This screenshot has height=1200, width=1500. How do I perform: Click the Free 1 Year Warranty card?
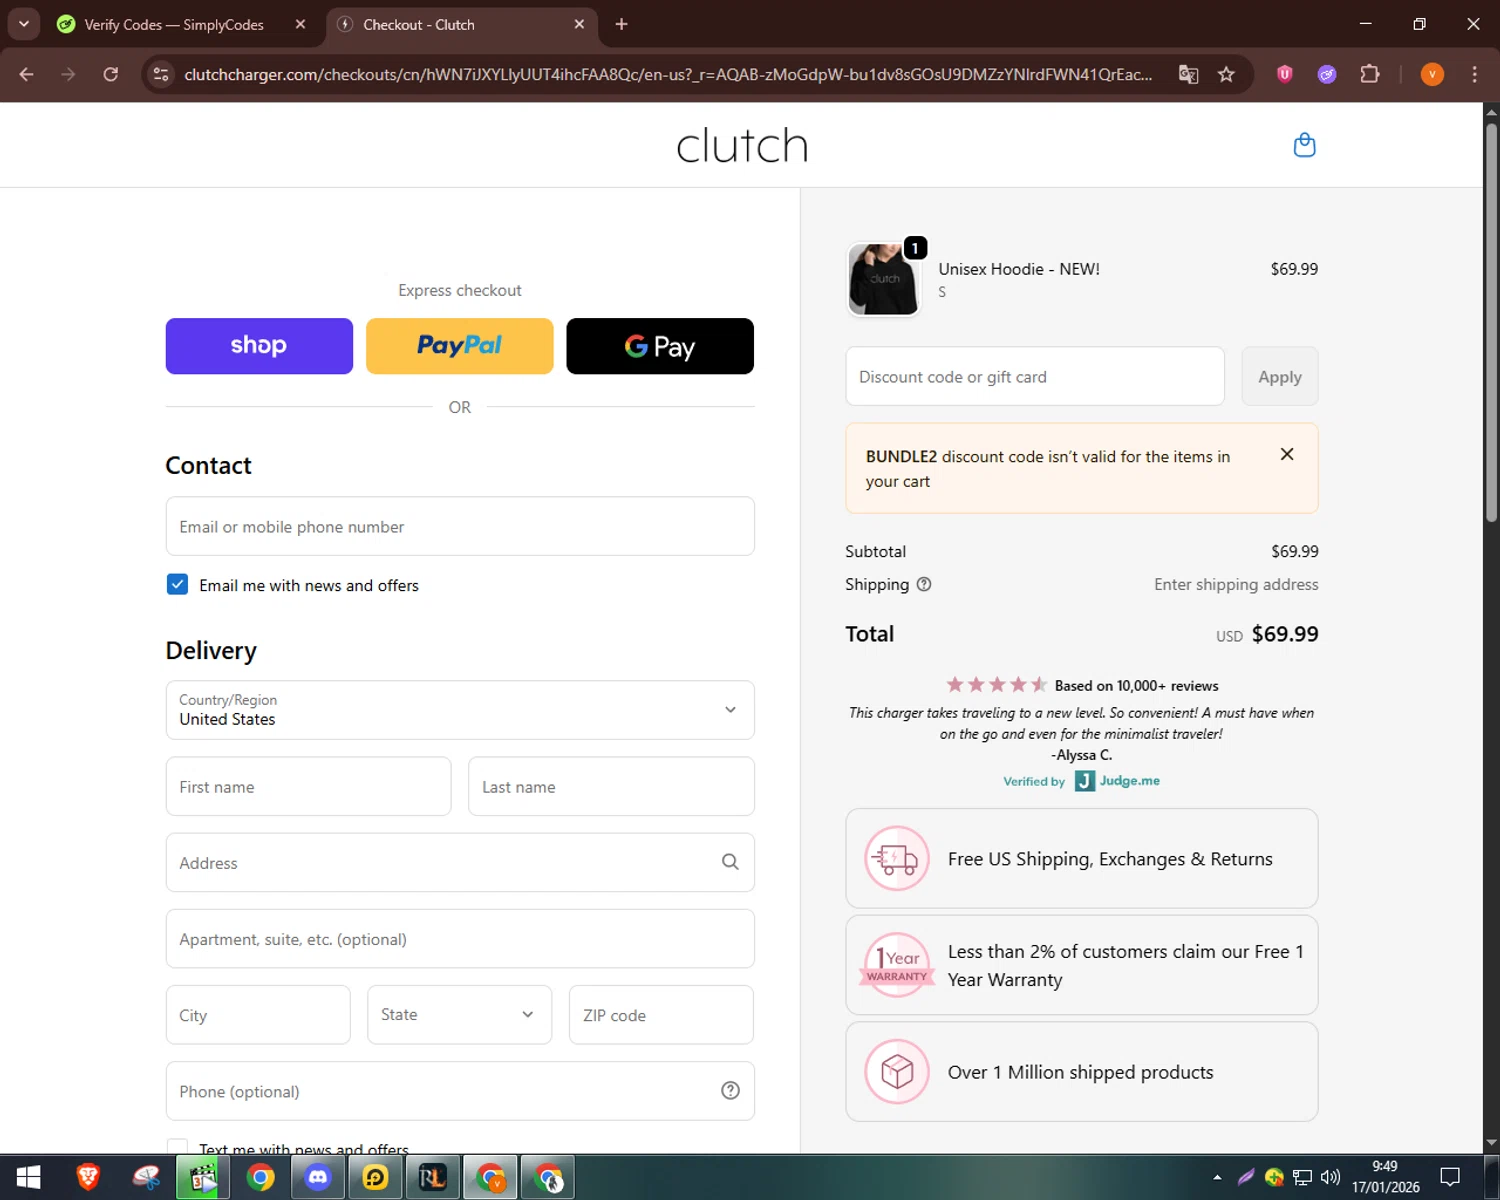click(1082, 965)
